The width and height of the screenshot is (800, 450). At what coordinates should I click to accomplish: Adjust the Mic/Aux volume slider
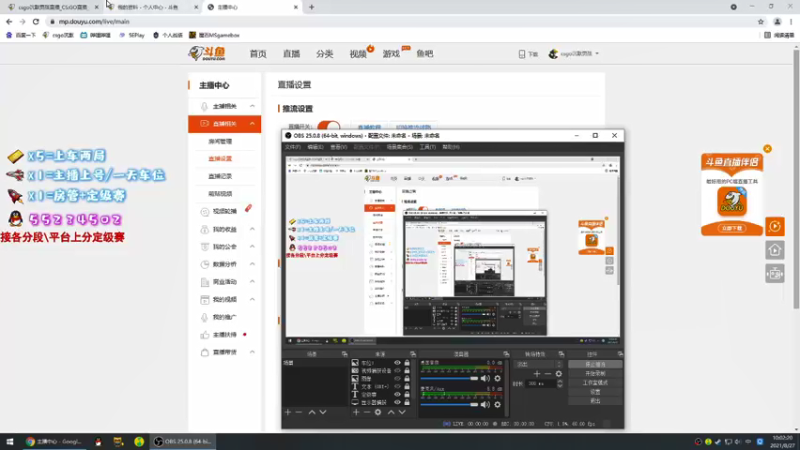point(449,405)
